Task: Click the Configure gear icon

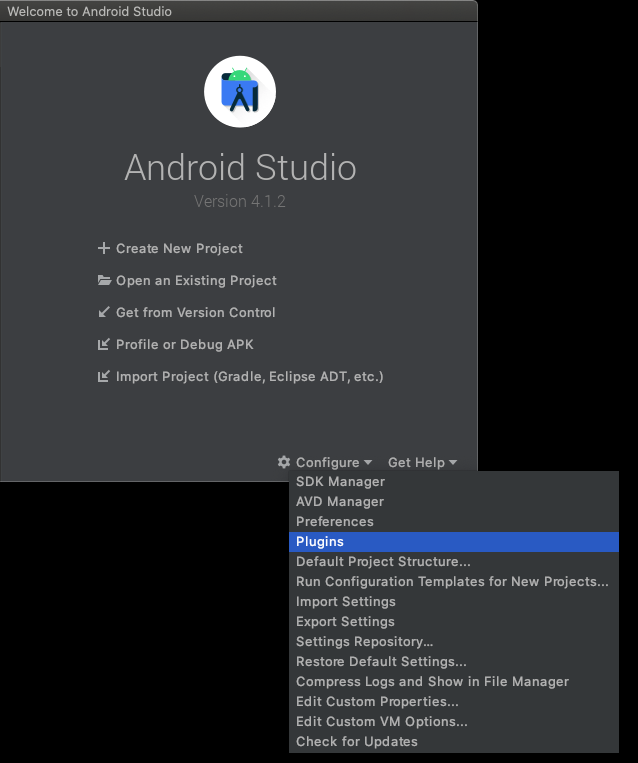Action: [284, 462]
